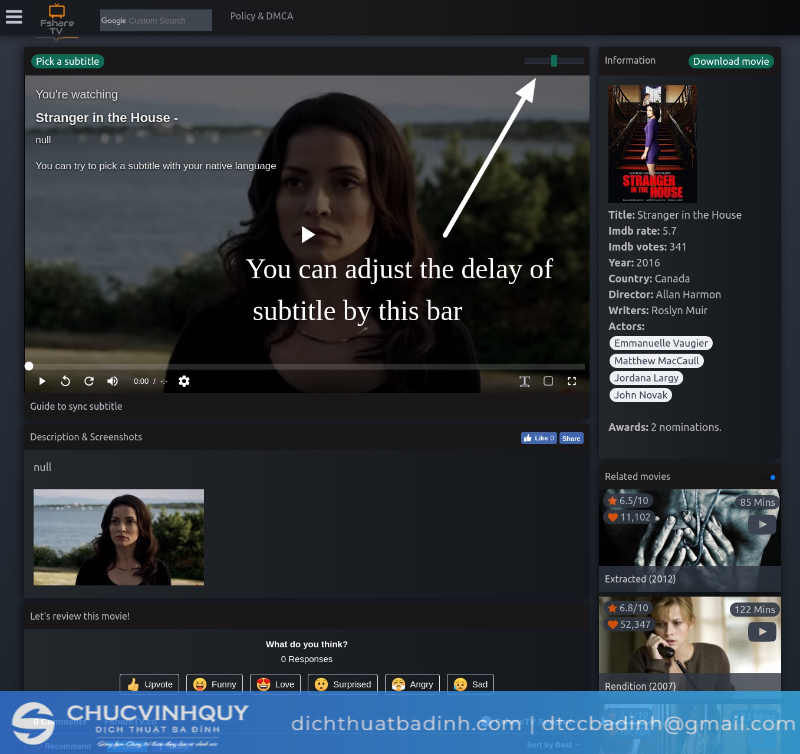The width and height of the screenshot is (800, 754).
Task: Go to Fshare TV home logo
Action: point(57,20)
